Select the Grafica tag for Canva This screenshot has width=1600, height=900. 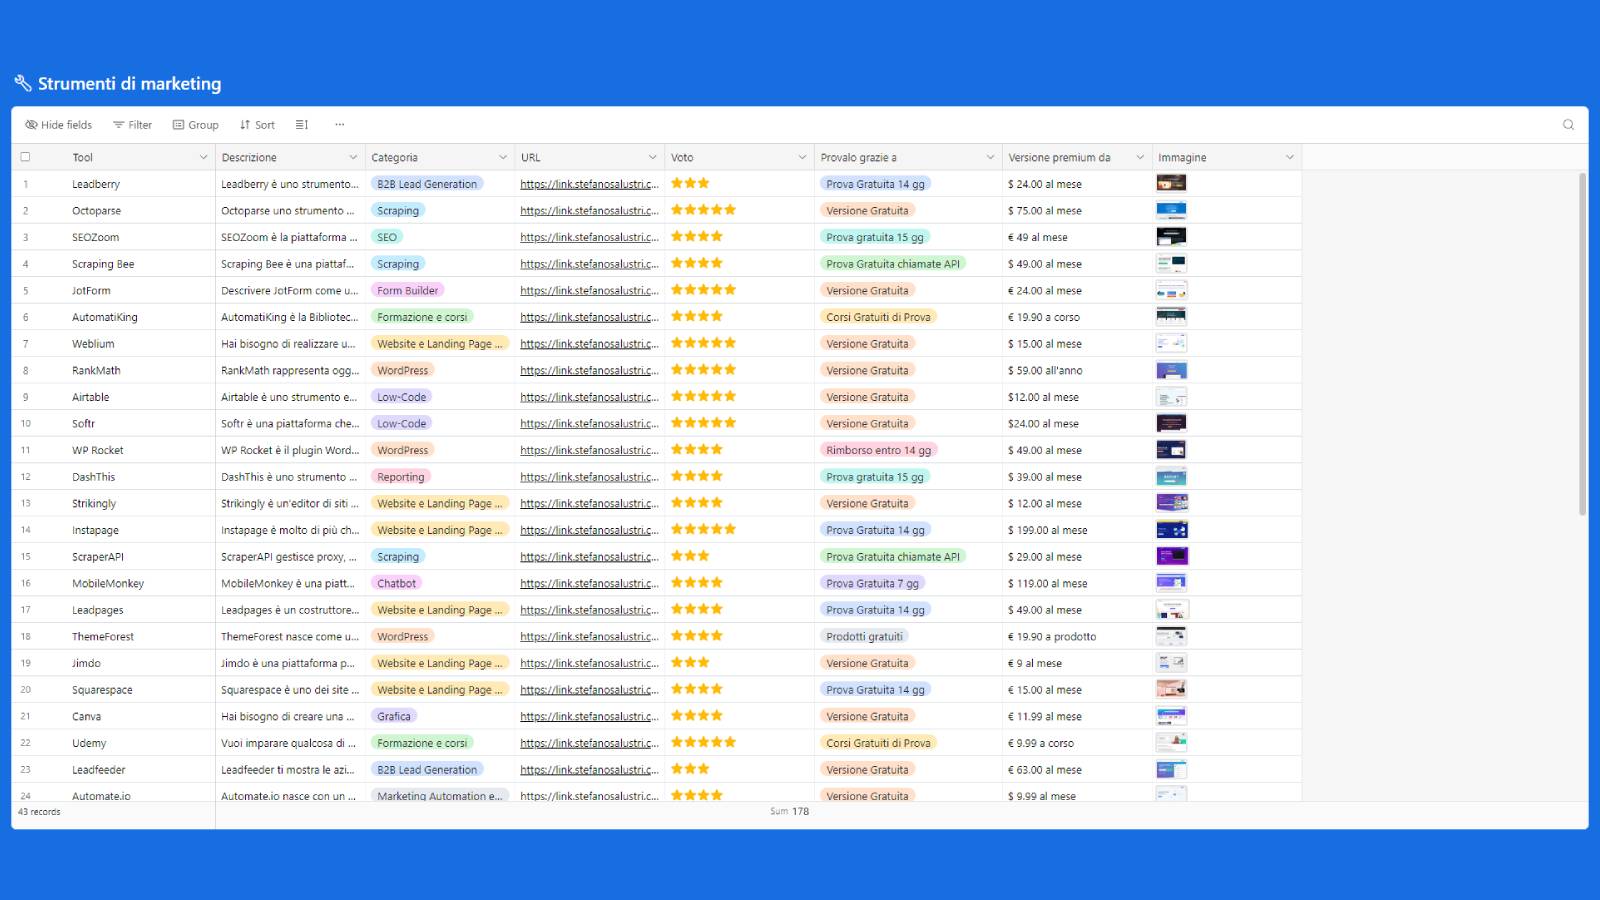[x=394, y=716]
